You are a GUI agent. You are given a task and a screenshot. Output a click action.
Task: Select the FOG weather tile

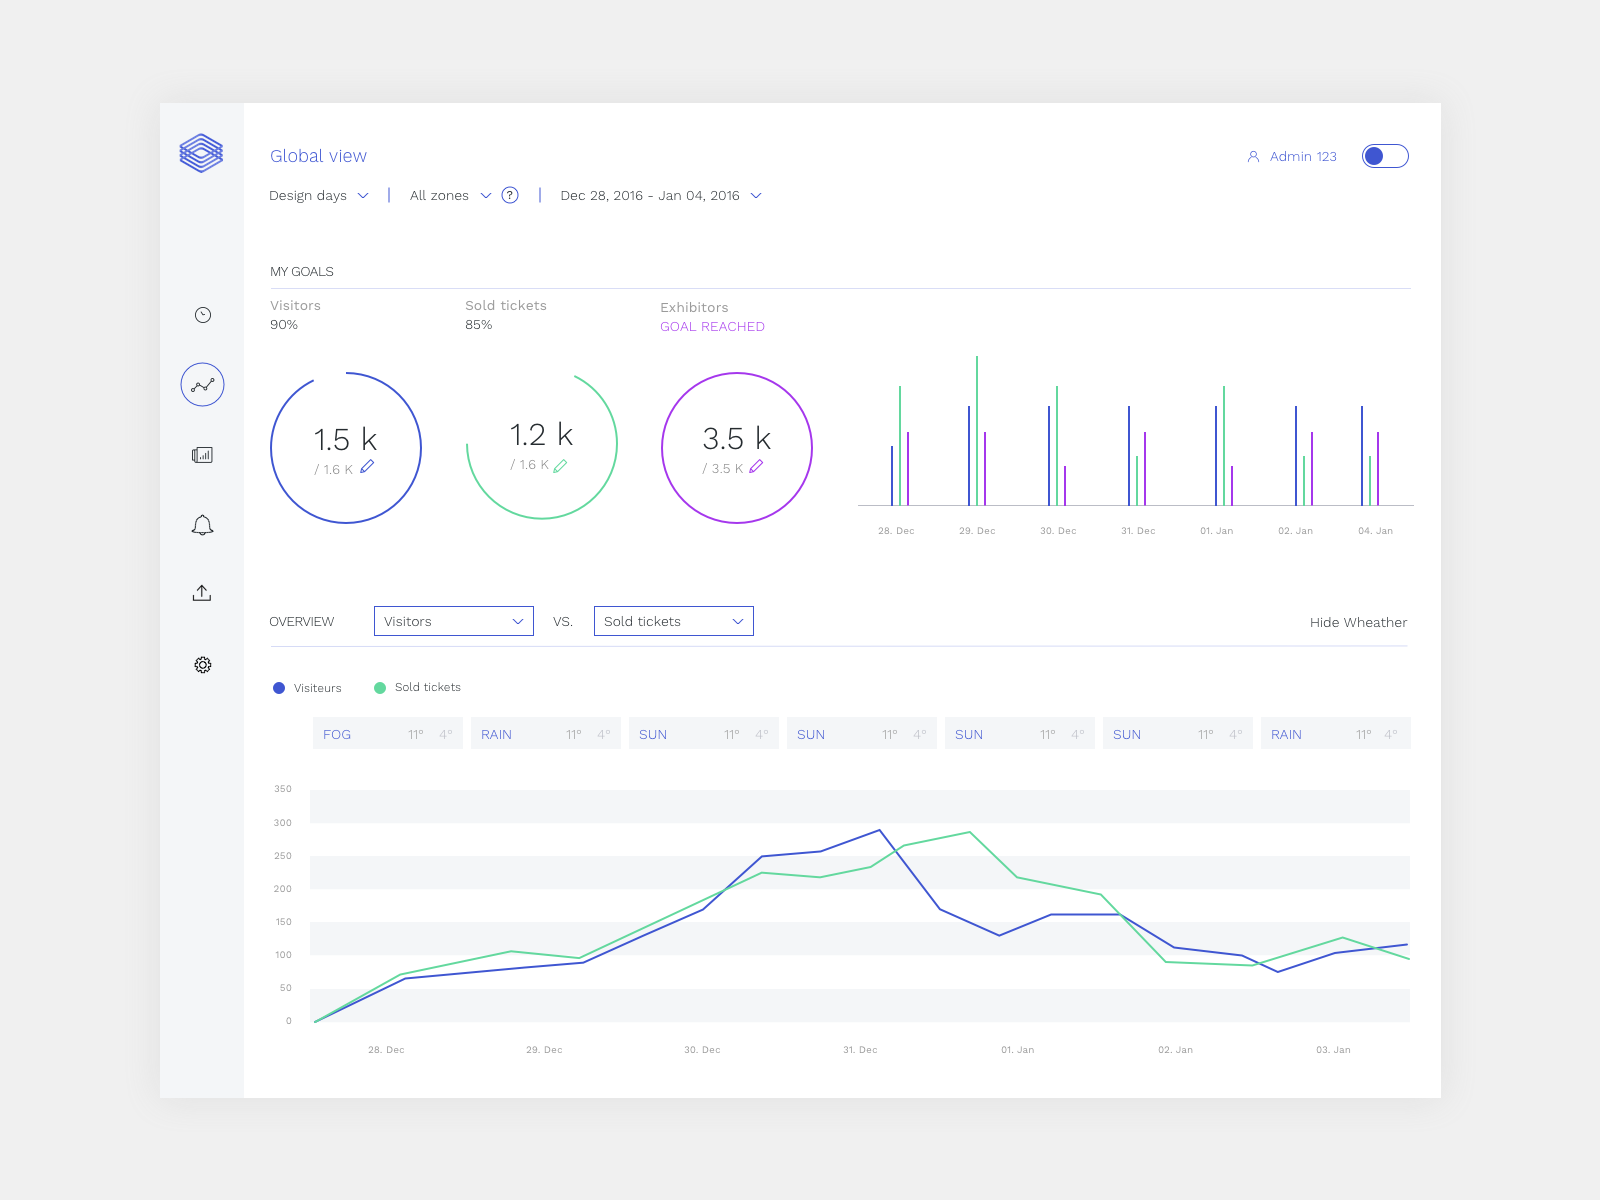(388, 734)
